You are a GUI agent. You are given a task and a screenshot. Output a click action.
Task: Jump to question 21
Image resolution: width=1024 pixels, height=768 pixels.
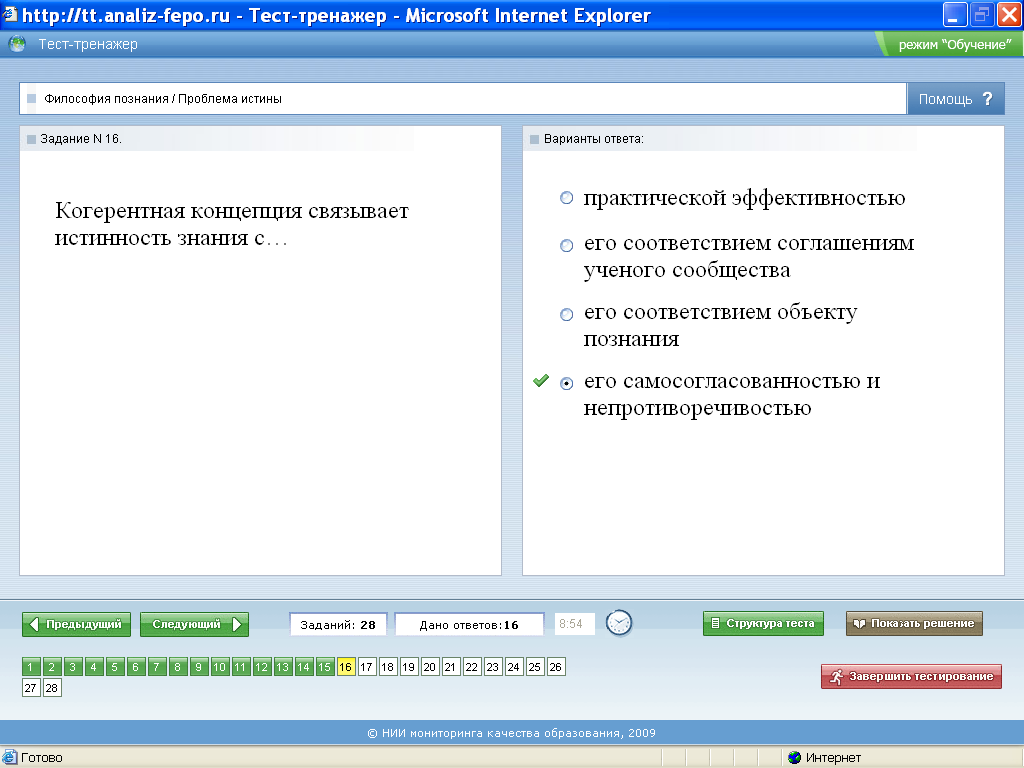pyautogui.click(x=451, y=667)
